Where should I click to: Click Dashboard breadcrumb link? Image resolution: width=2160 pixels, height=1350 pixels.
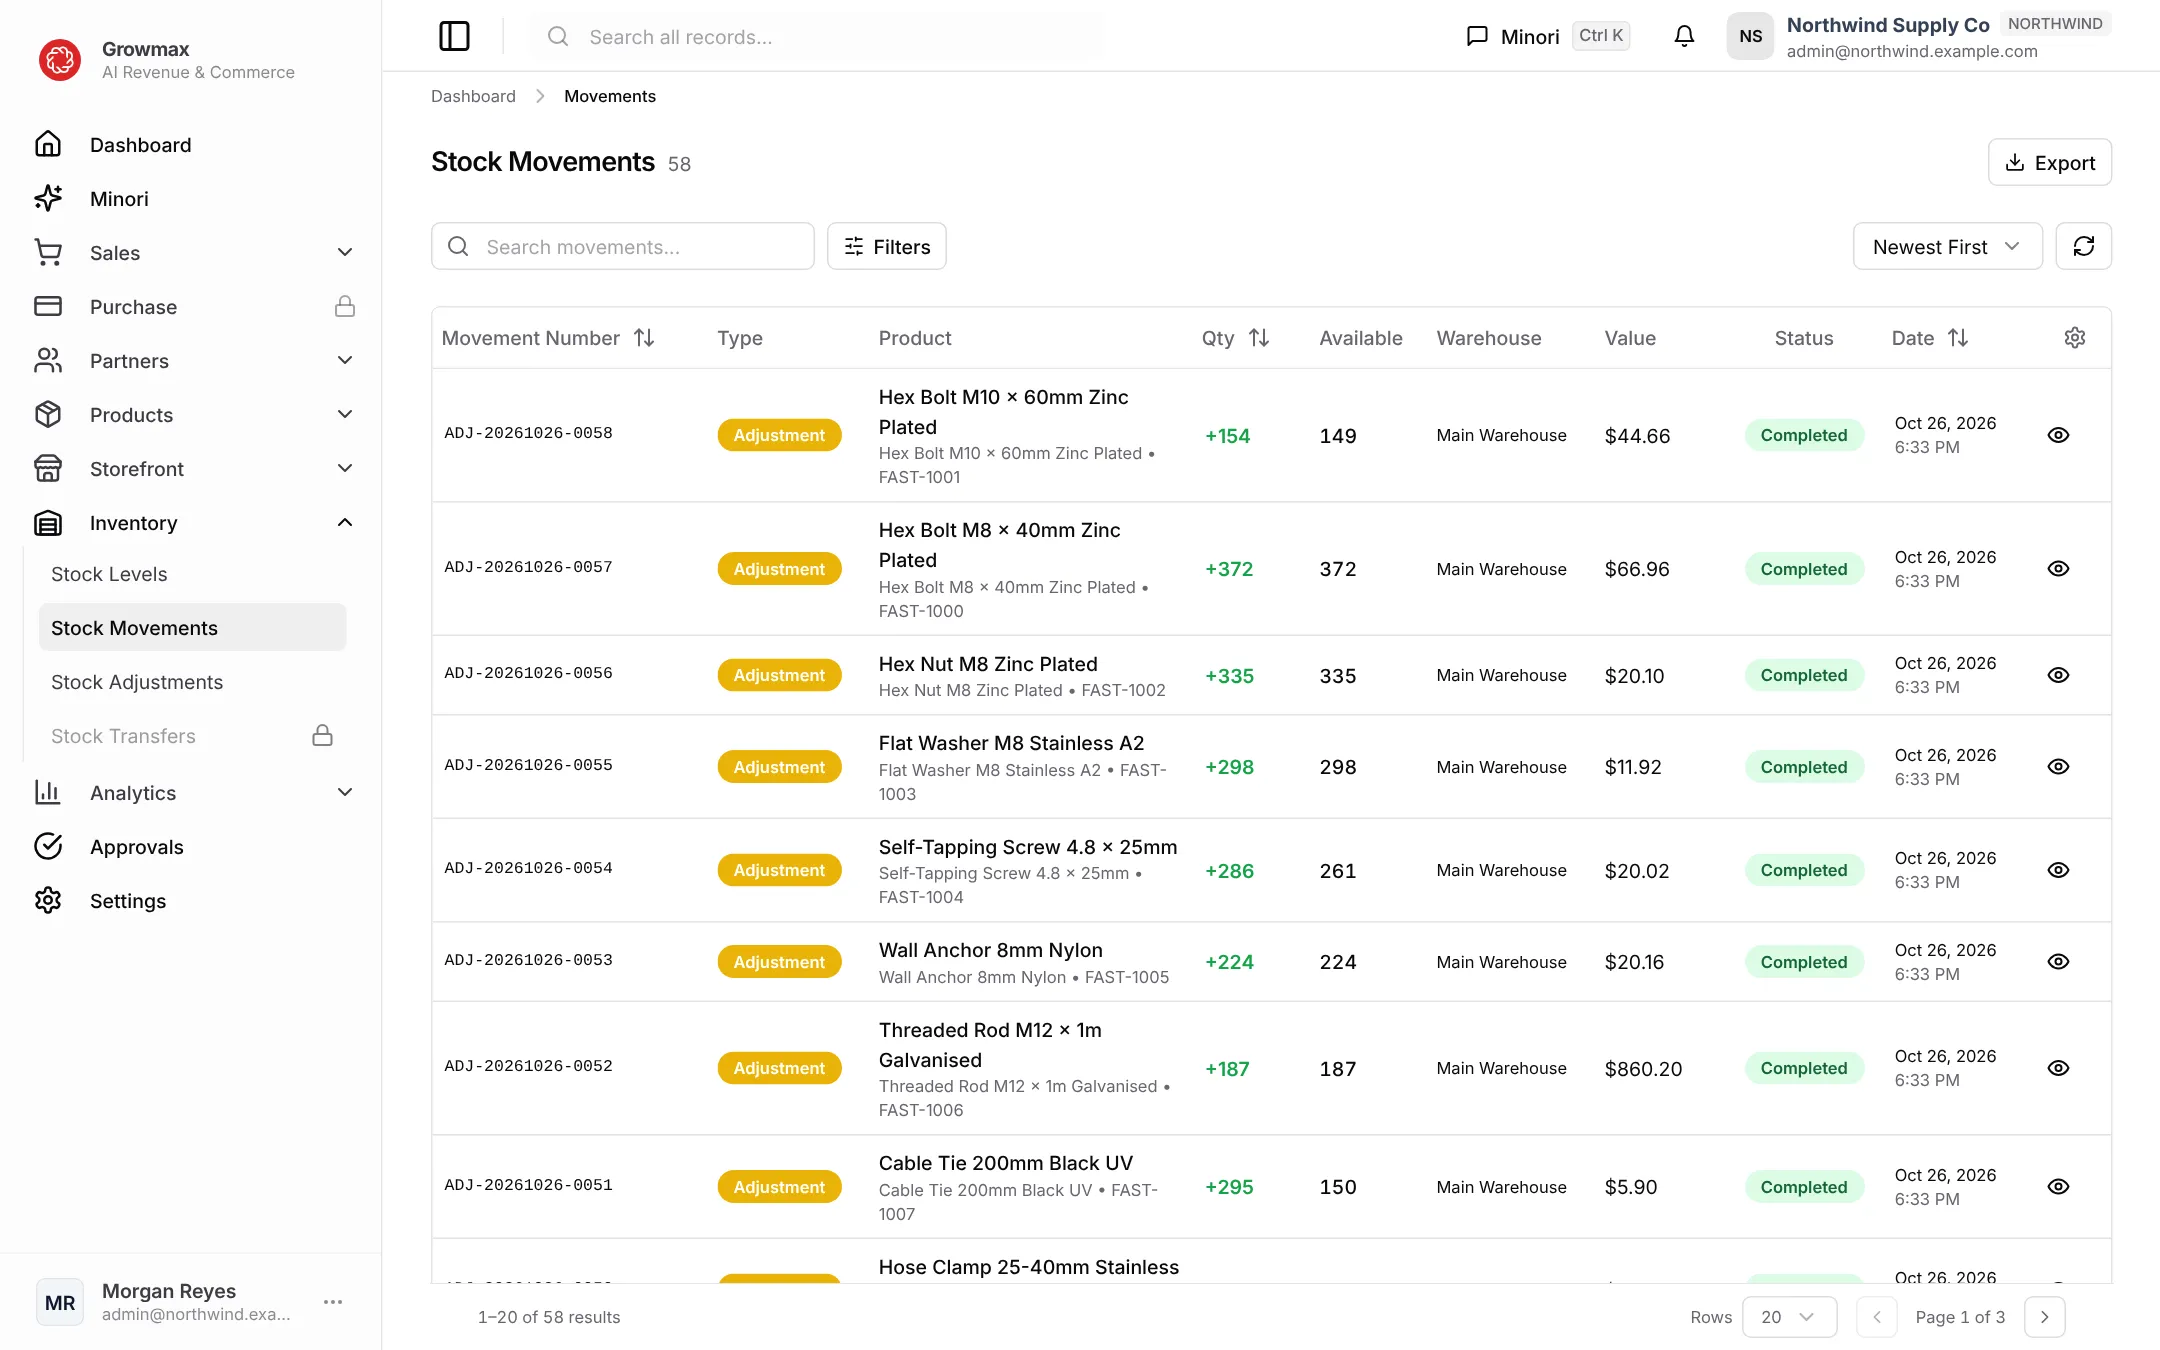click(x=473, y=96)
